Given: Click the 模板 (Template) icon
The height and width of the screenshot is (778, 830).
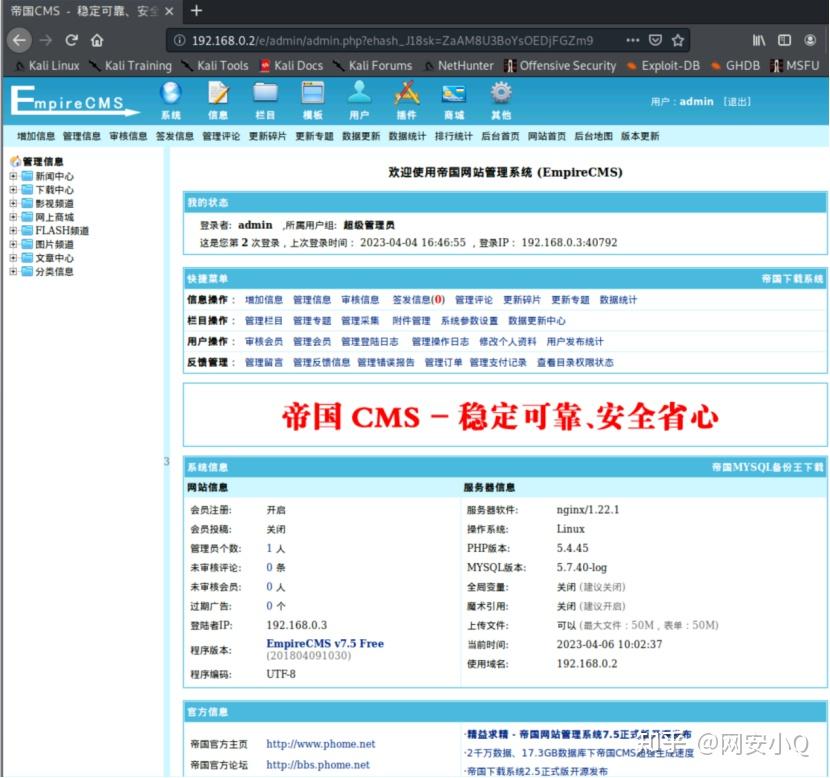Looking at the screenshot, I should click(312, 100).
